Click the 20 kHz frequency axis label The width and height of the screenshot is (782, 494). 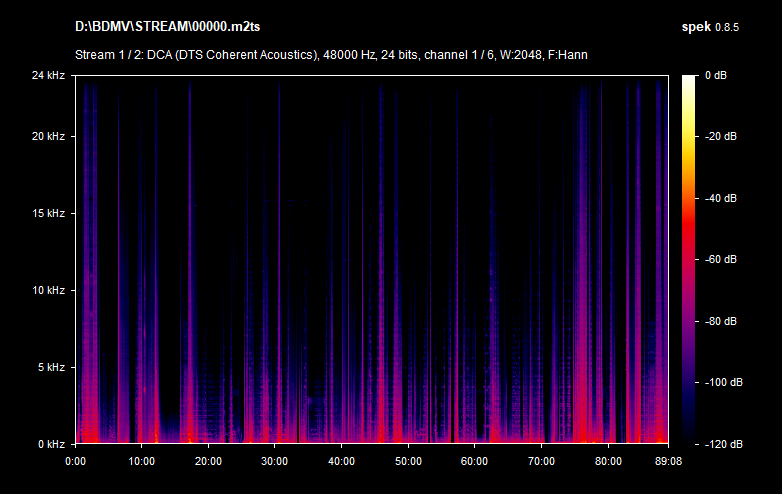tap(48, 136)
